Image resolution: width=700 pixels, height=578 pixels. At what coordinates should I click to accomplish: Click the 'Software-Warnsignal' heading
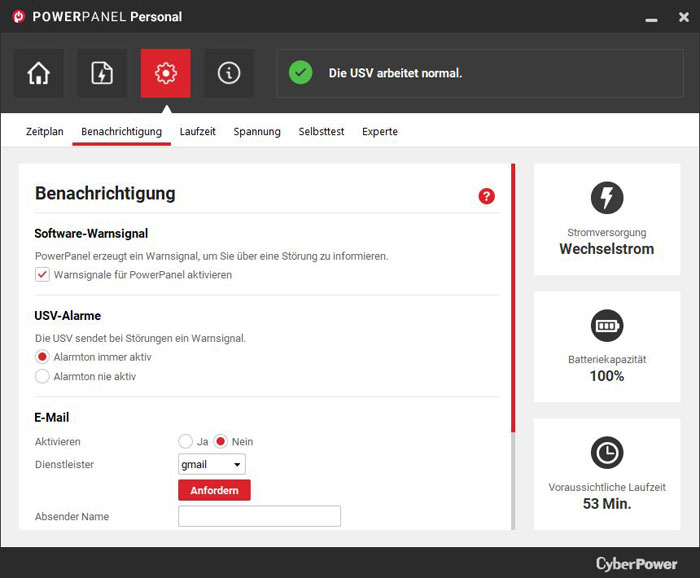(x=91, y=233)
